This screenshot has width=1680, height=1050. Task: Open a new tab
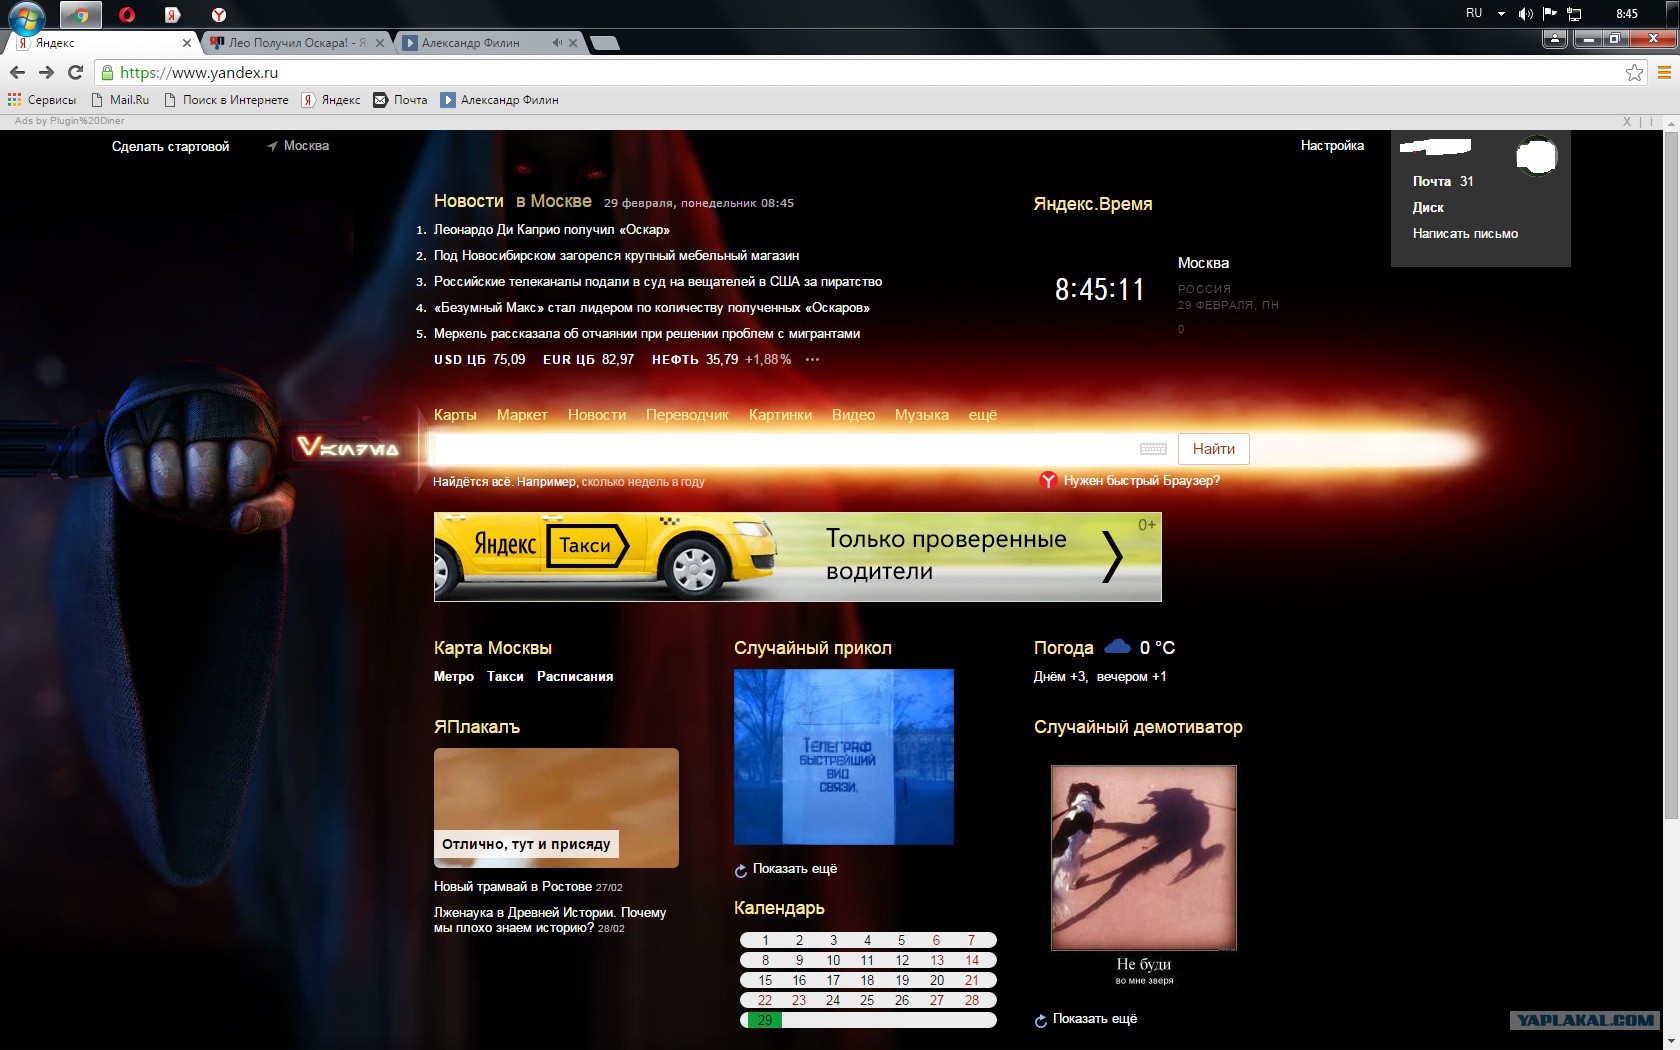(x=605, y=43)
